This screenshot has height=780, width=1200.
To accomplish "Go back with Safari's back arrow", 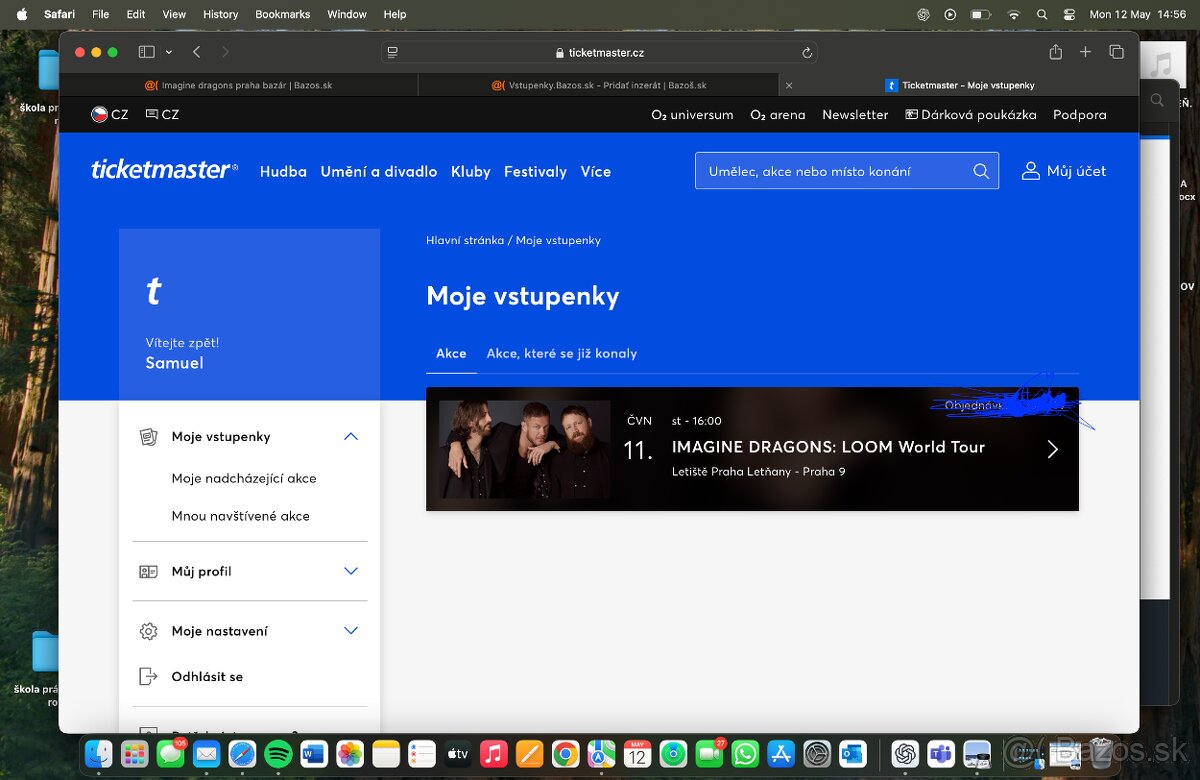I will click(197, 52).
